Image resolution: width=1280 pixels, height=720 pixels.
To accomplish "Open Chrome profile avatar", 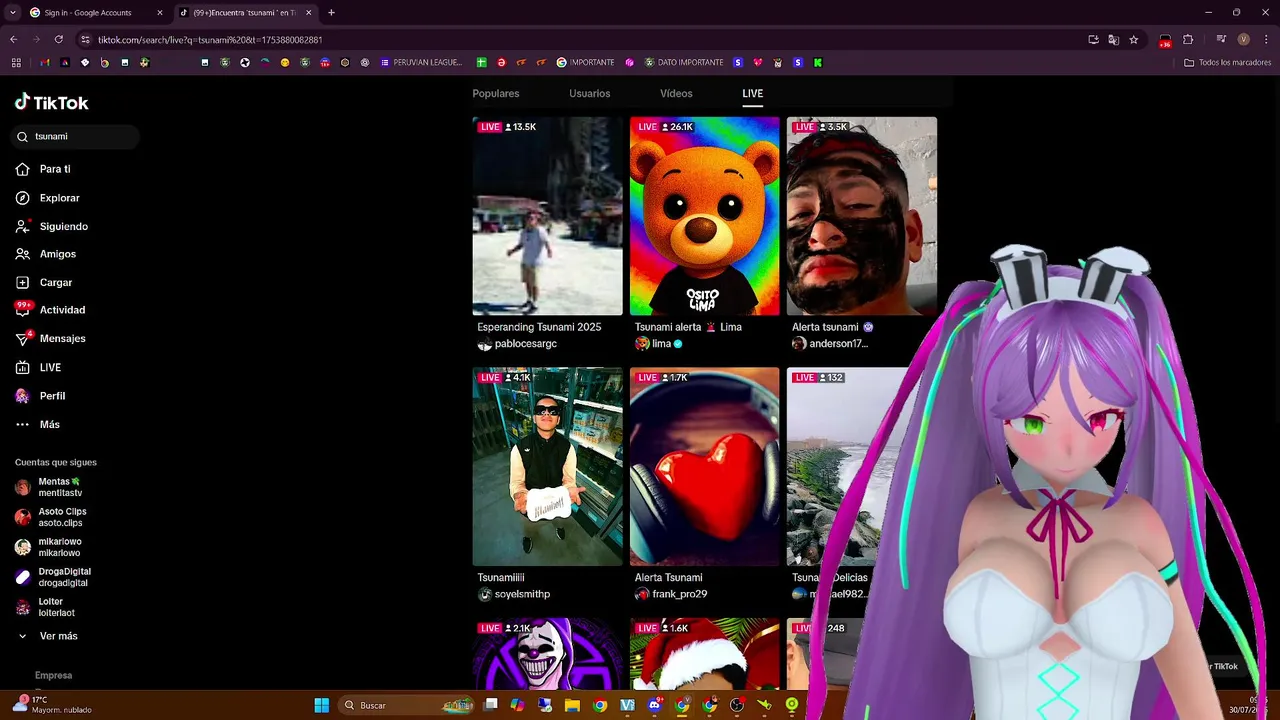I will pyautogui.click(x=1243, y=39).
